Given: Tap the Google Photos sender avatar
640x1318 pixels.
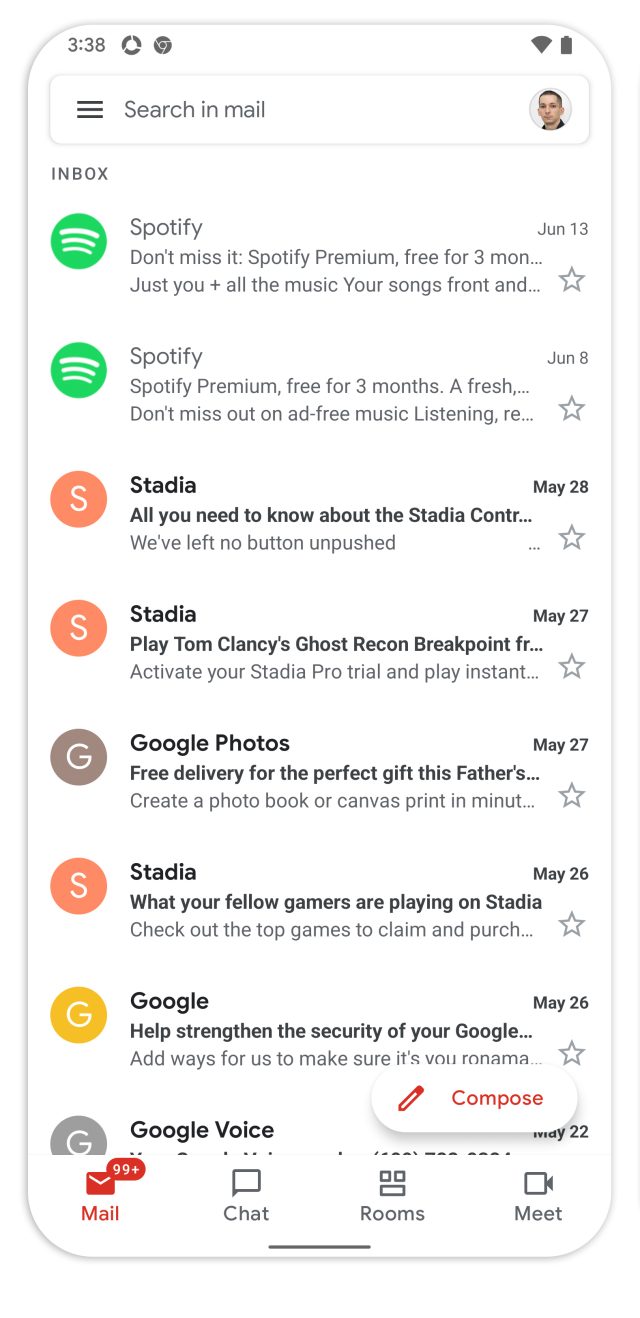Looking at the screenshot, I should [x=78, y=757].
